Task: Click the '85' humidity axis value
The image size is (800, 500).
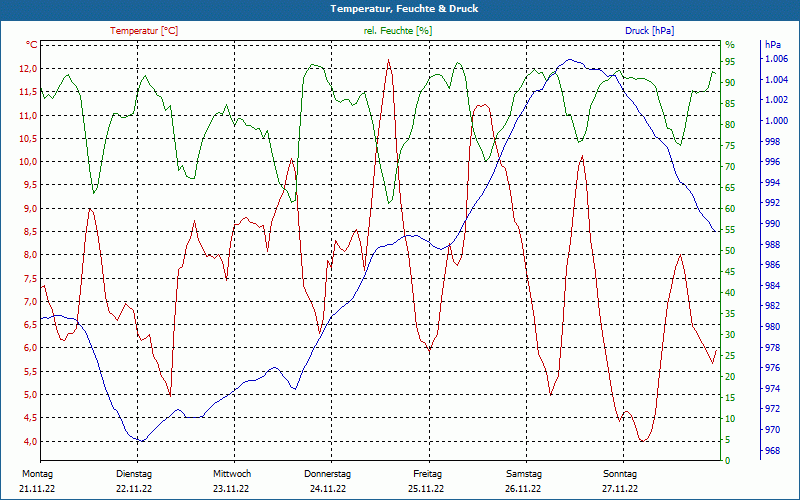Action: pos(730,104)
